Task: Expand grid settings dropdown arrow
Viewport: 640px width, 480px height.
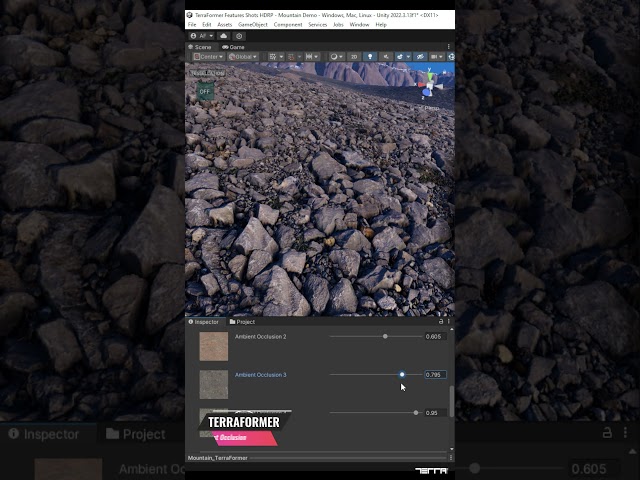Action: coord(281,57)
